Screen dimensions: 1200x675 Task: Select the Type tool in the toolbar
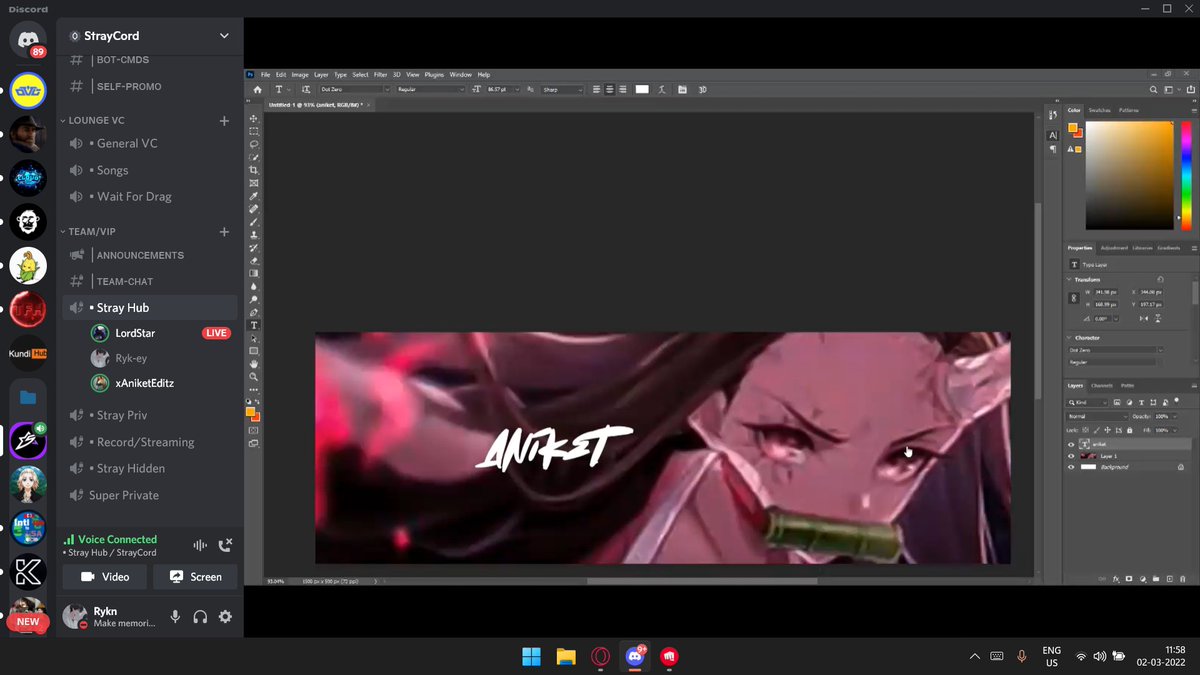coord(254,326)
